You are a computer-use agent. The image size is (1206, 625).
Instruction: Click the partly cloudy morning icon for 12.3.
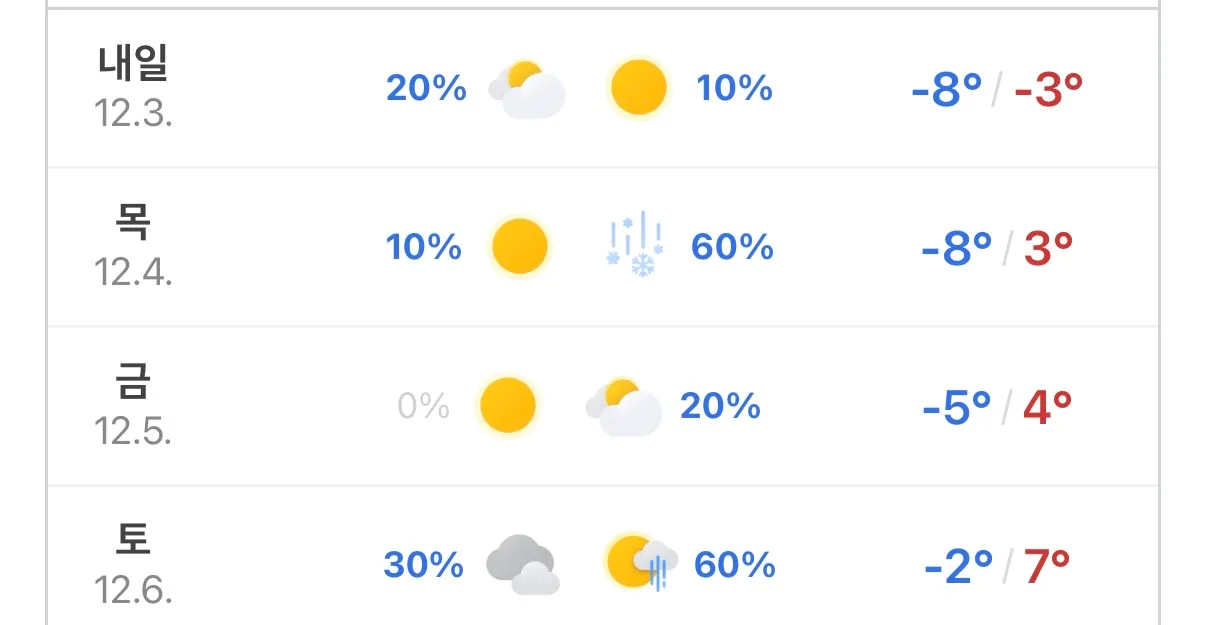(527, 89)
